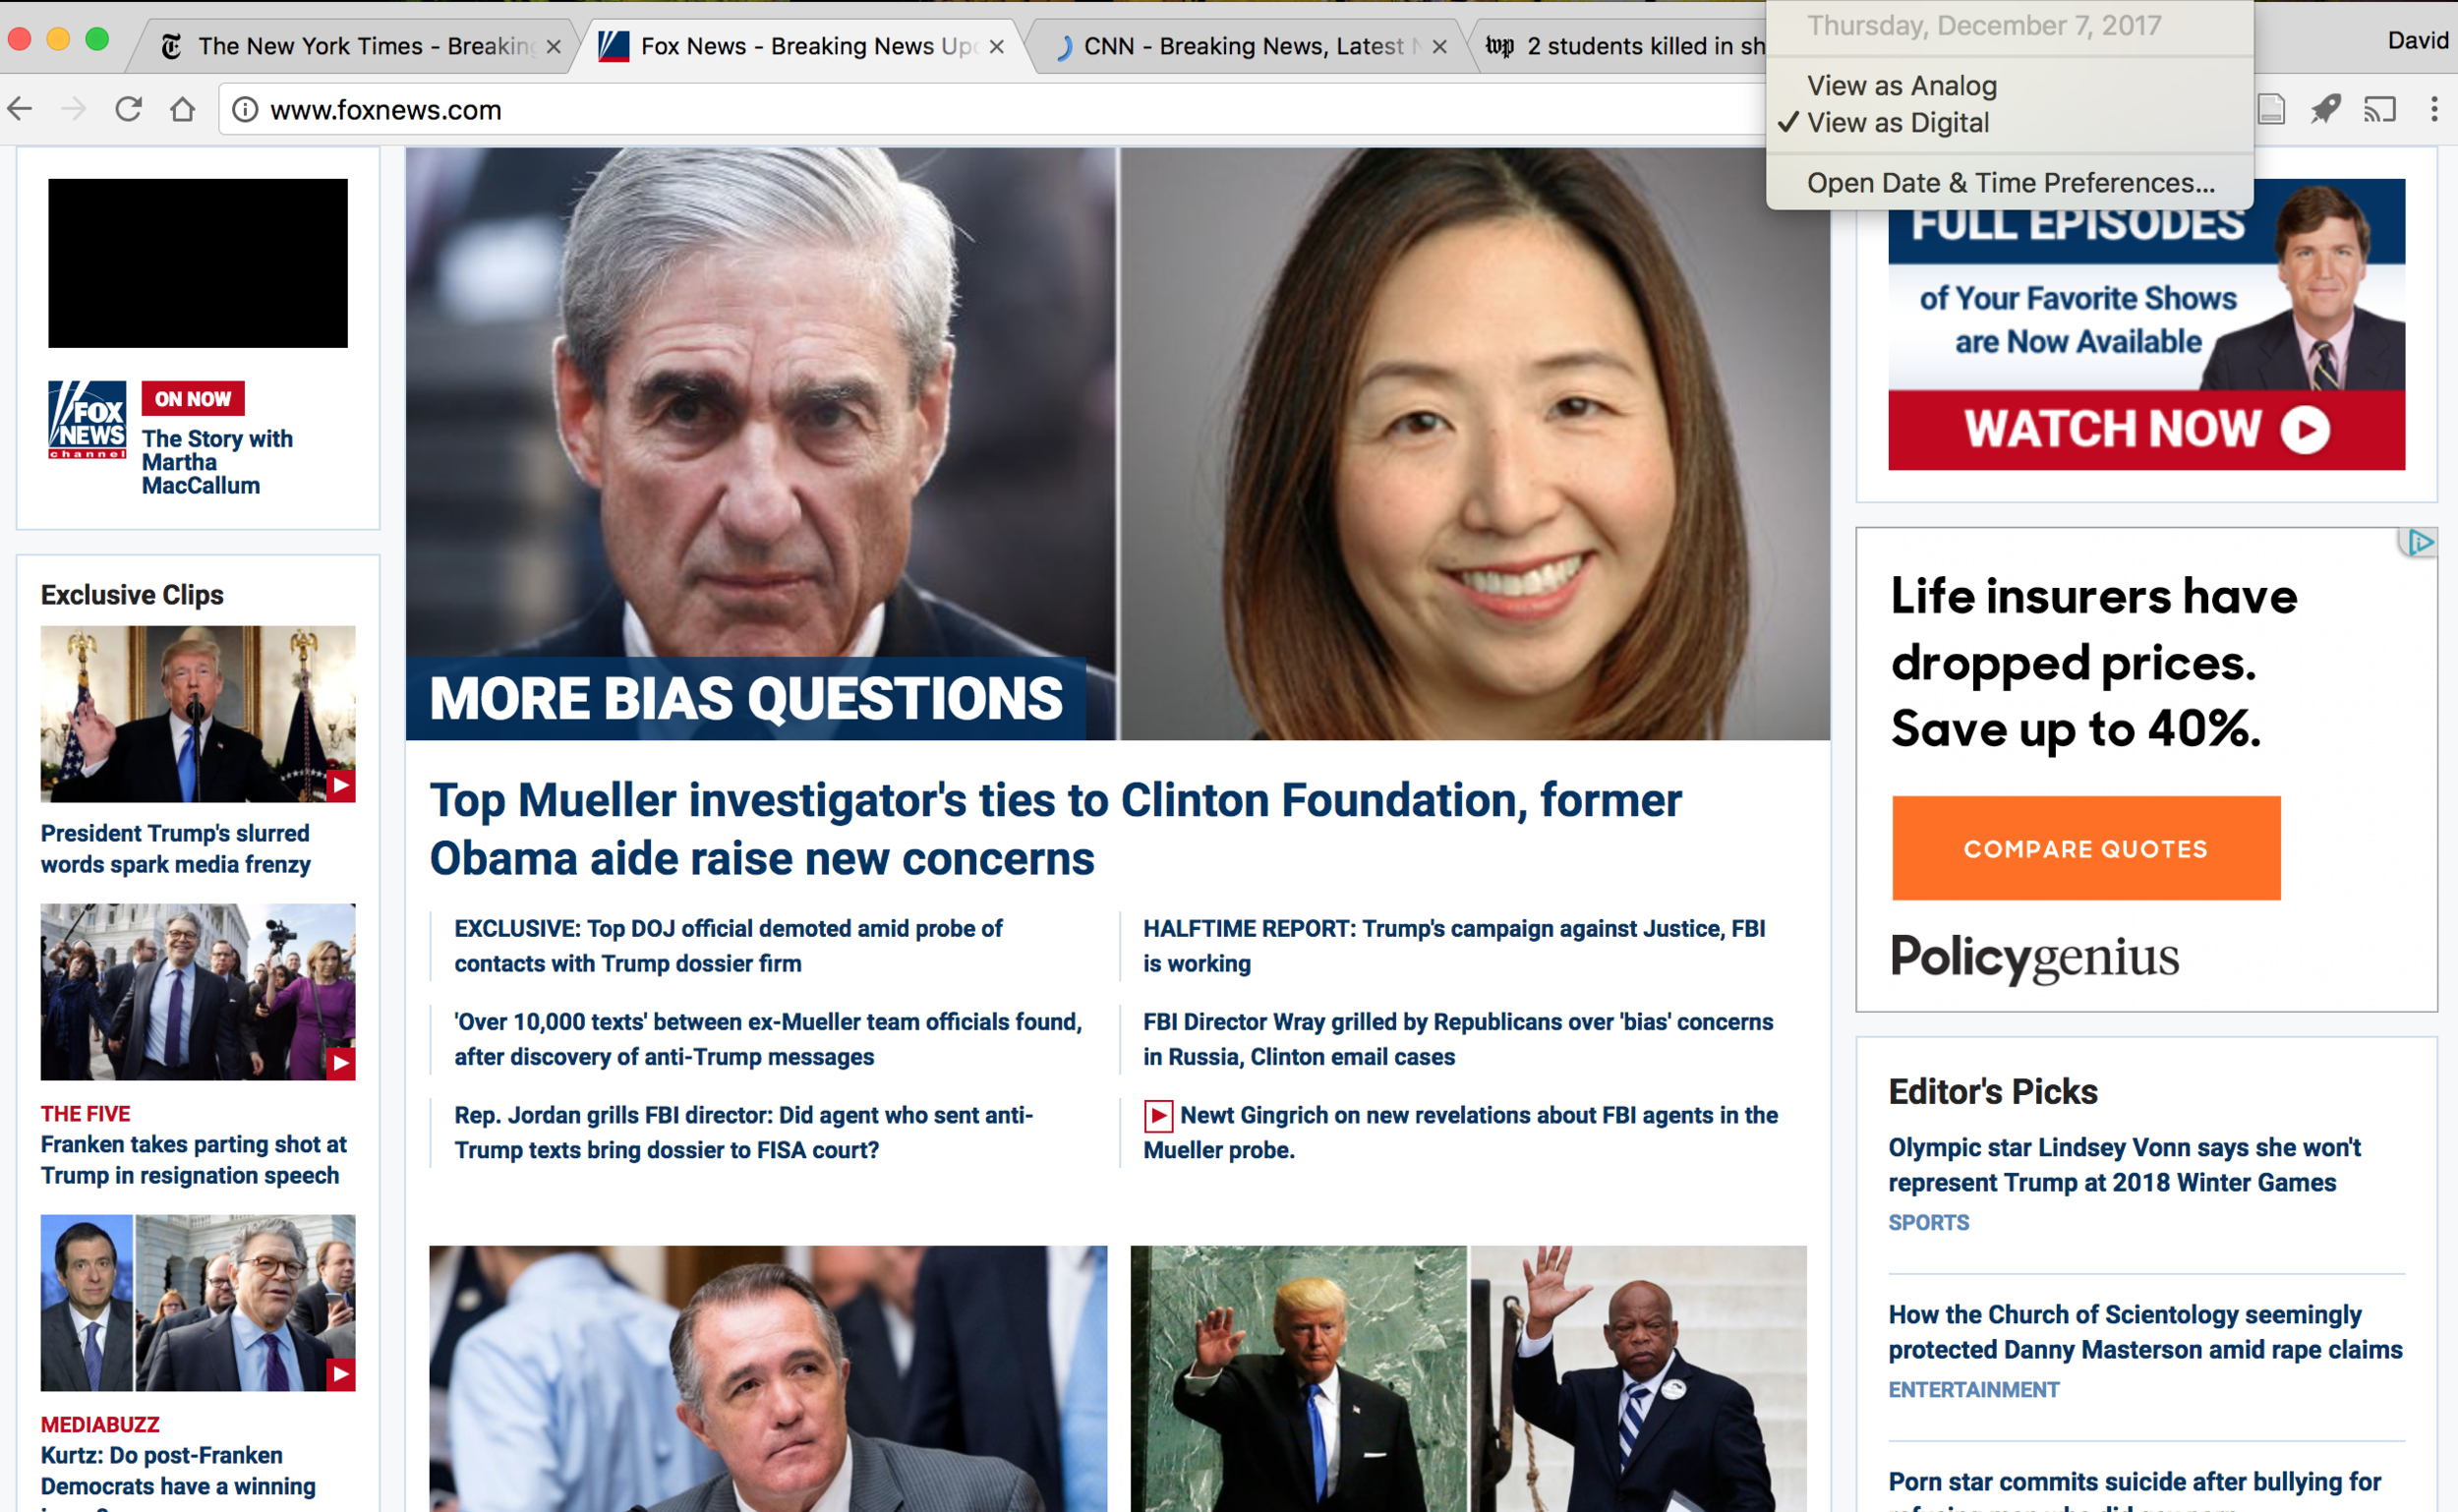Click the Cast icon in toolbar
Image resolution: width=2458 pixels, height=1512 pixels.
click(x=2379, y=109)
